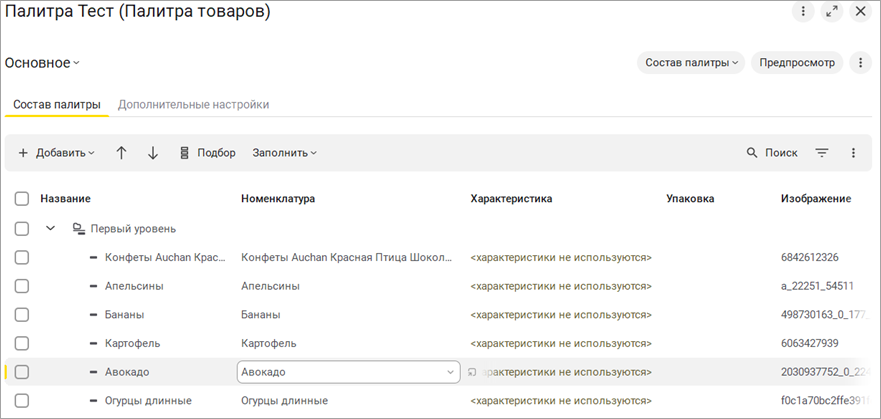Click the Огурцы длинные nomenclature cell
Image resolution: width=881 pixels, height=419 pixels.
[x=284, y=400]
